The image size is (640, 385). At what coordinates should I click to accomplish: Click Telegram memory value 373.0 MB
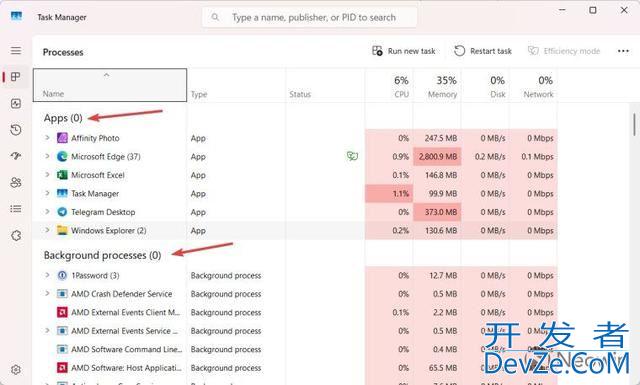[437, 212]
